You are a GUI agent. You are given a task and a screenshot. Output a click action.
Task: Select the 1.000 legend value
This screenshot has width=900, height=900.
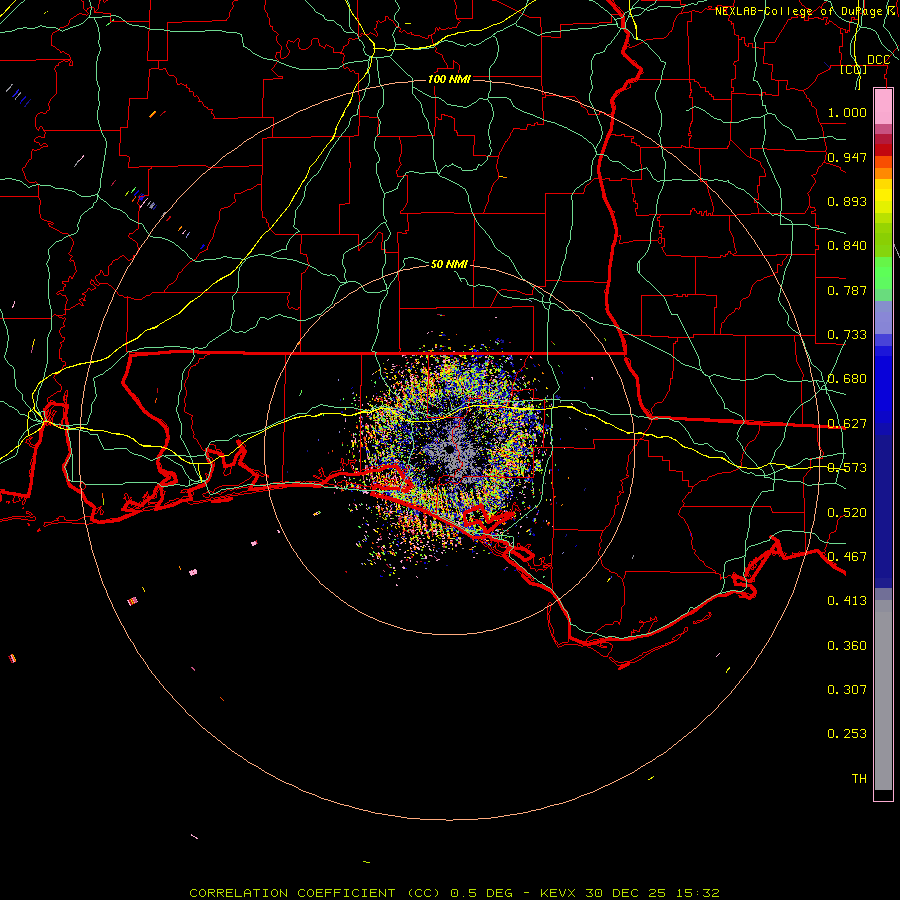[x=847, y=112]
